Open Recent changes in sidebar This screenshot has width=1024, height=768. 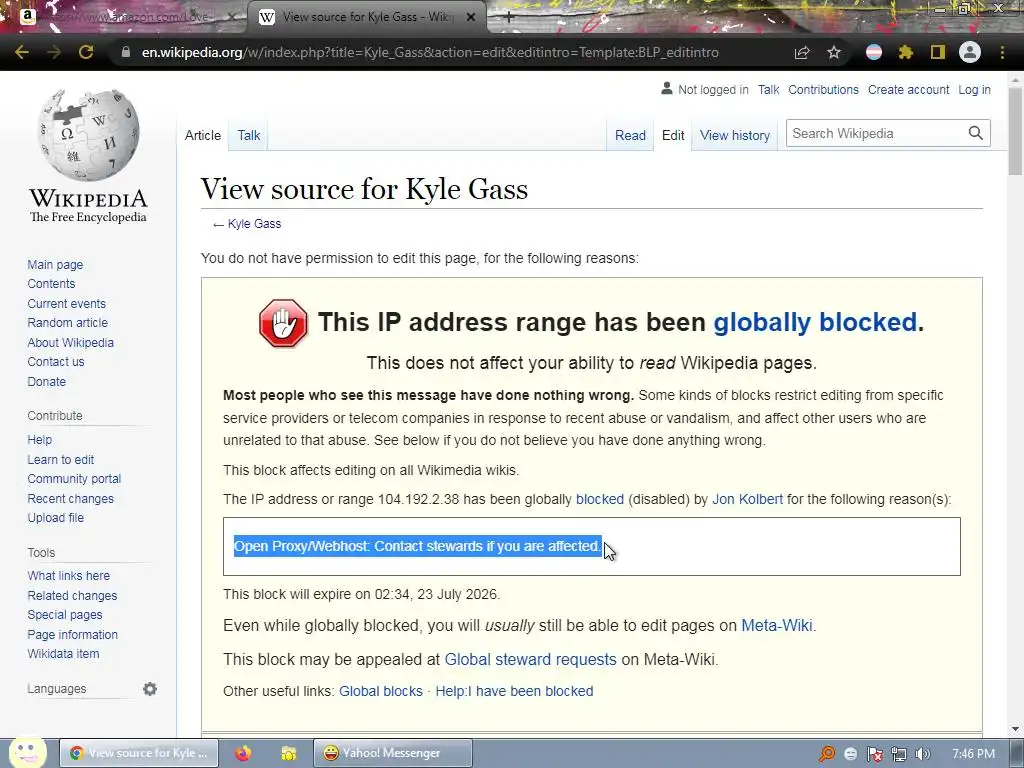point(70,498)
